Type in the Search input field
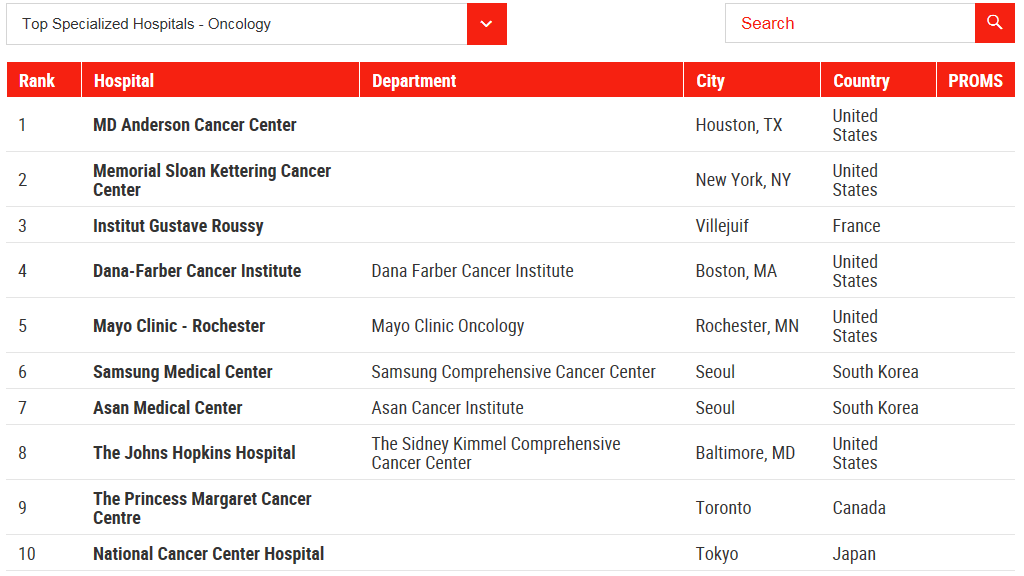Screen dimensions: 1024x576 [850, 23]
